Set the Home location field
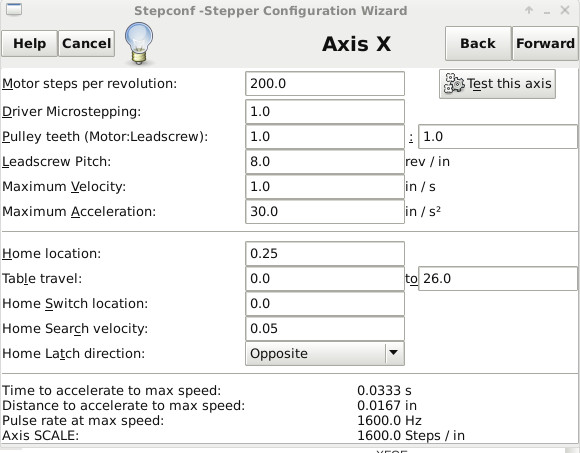The width and height of the screenshot is (580, 453). [325, 254]
